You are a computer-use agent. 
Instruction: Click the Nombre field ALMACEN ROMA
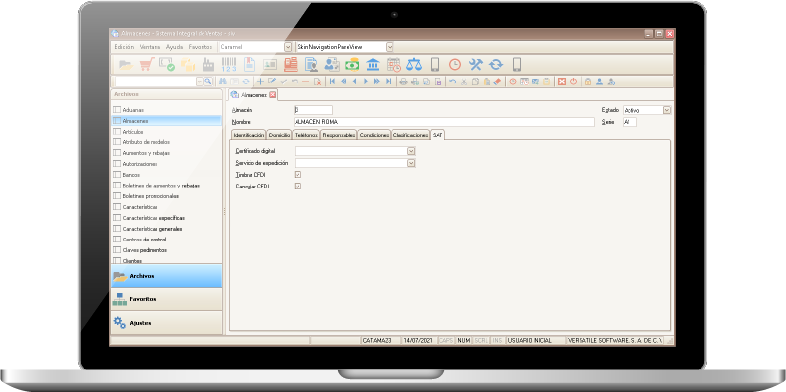click(444, 122)
